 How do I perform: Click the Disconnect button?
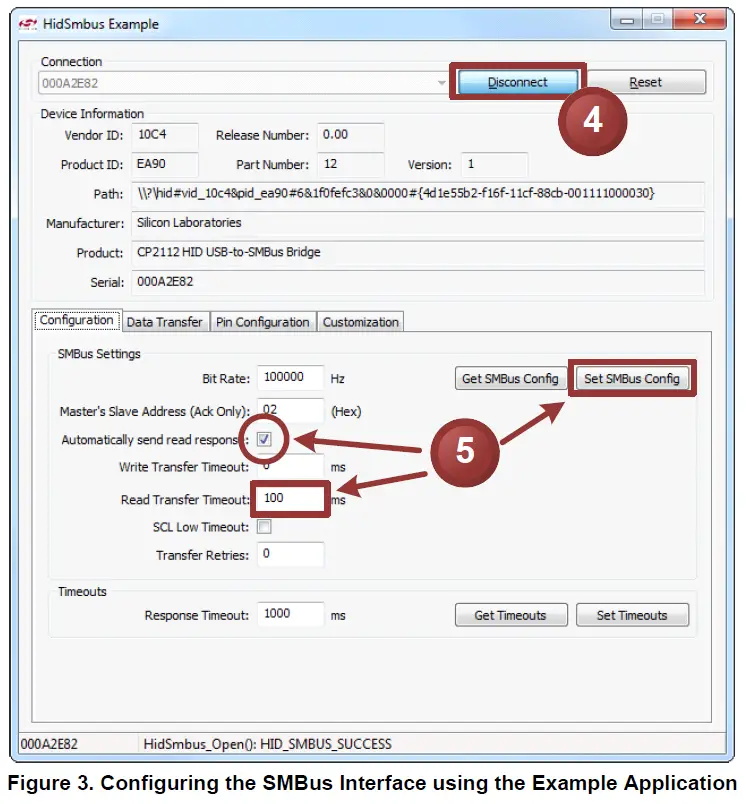click(x=517, y=82)
